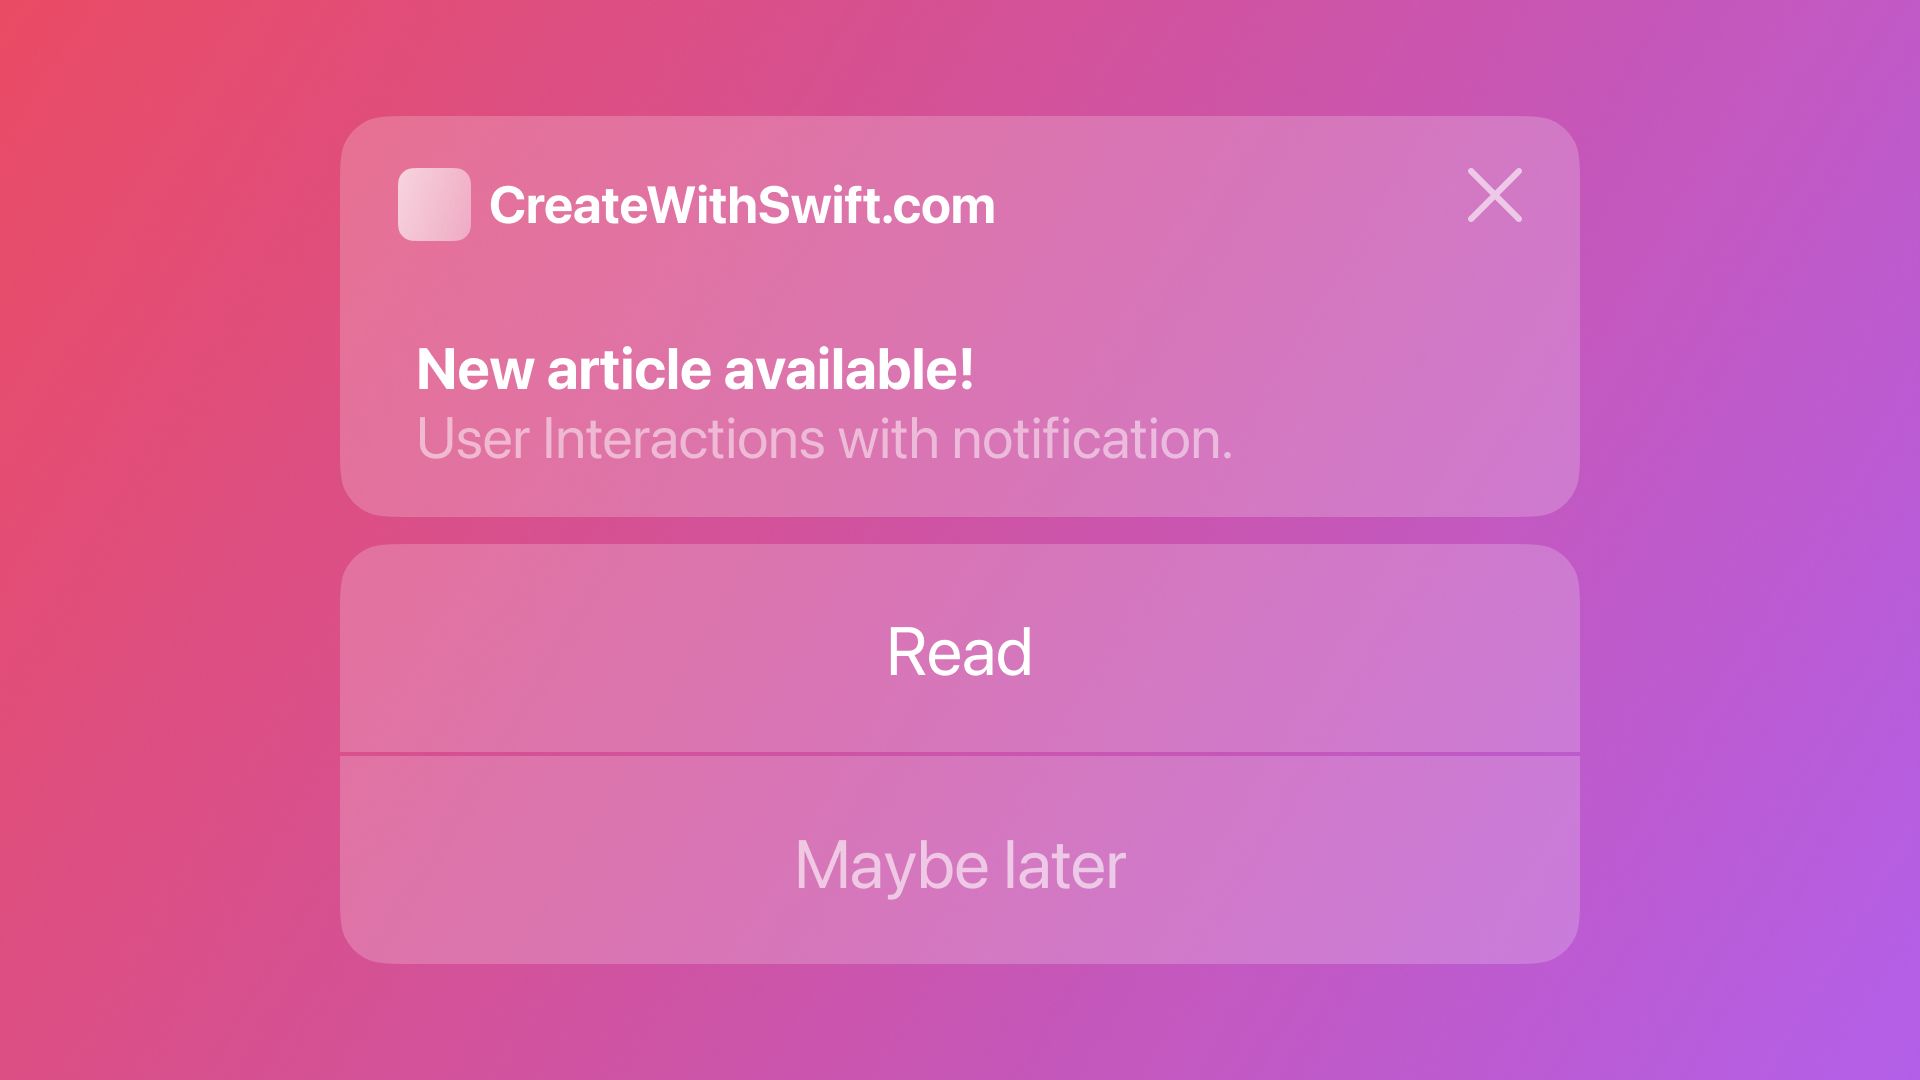Select the Maybe later option
This screenshot has height=1080, width=1920.
pos(960,862)
